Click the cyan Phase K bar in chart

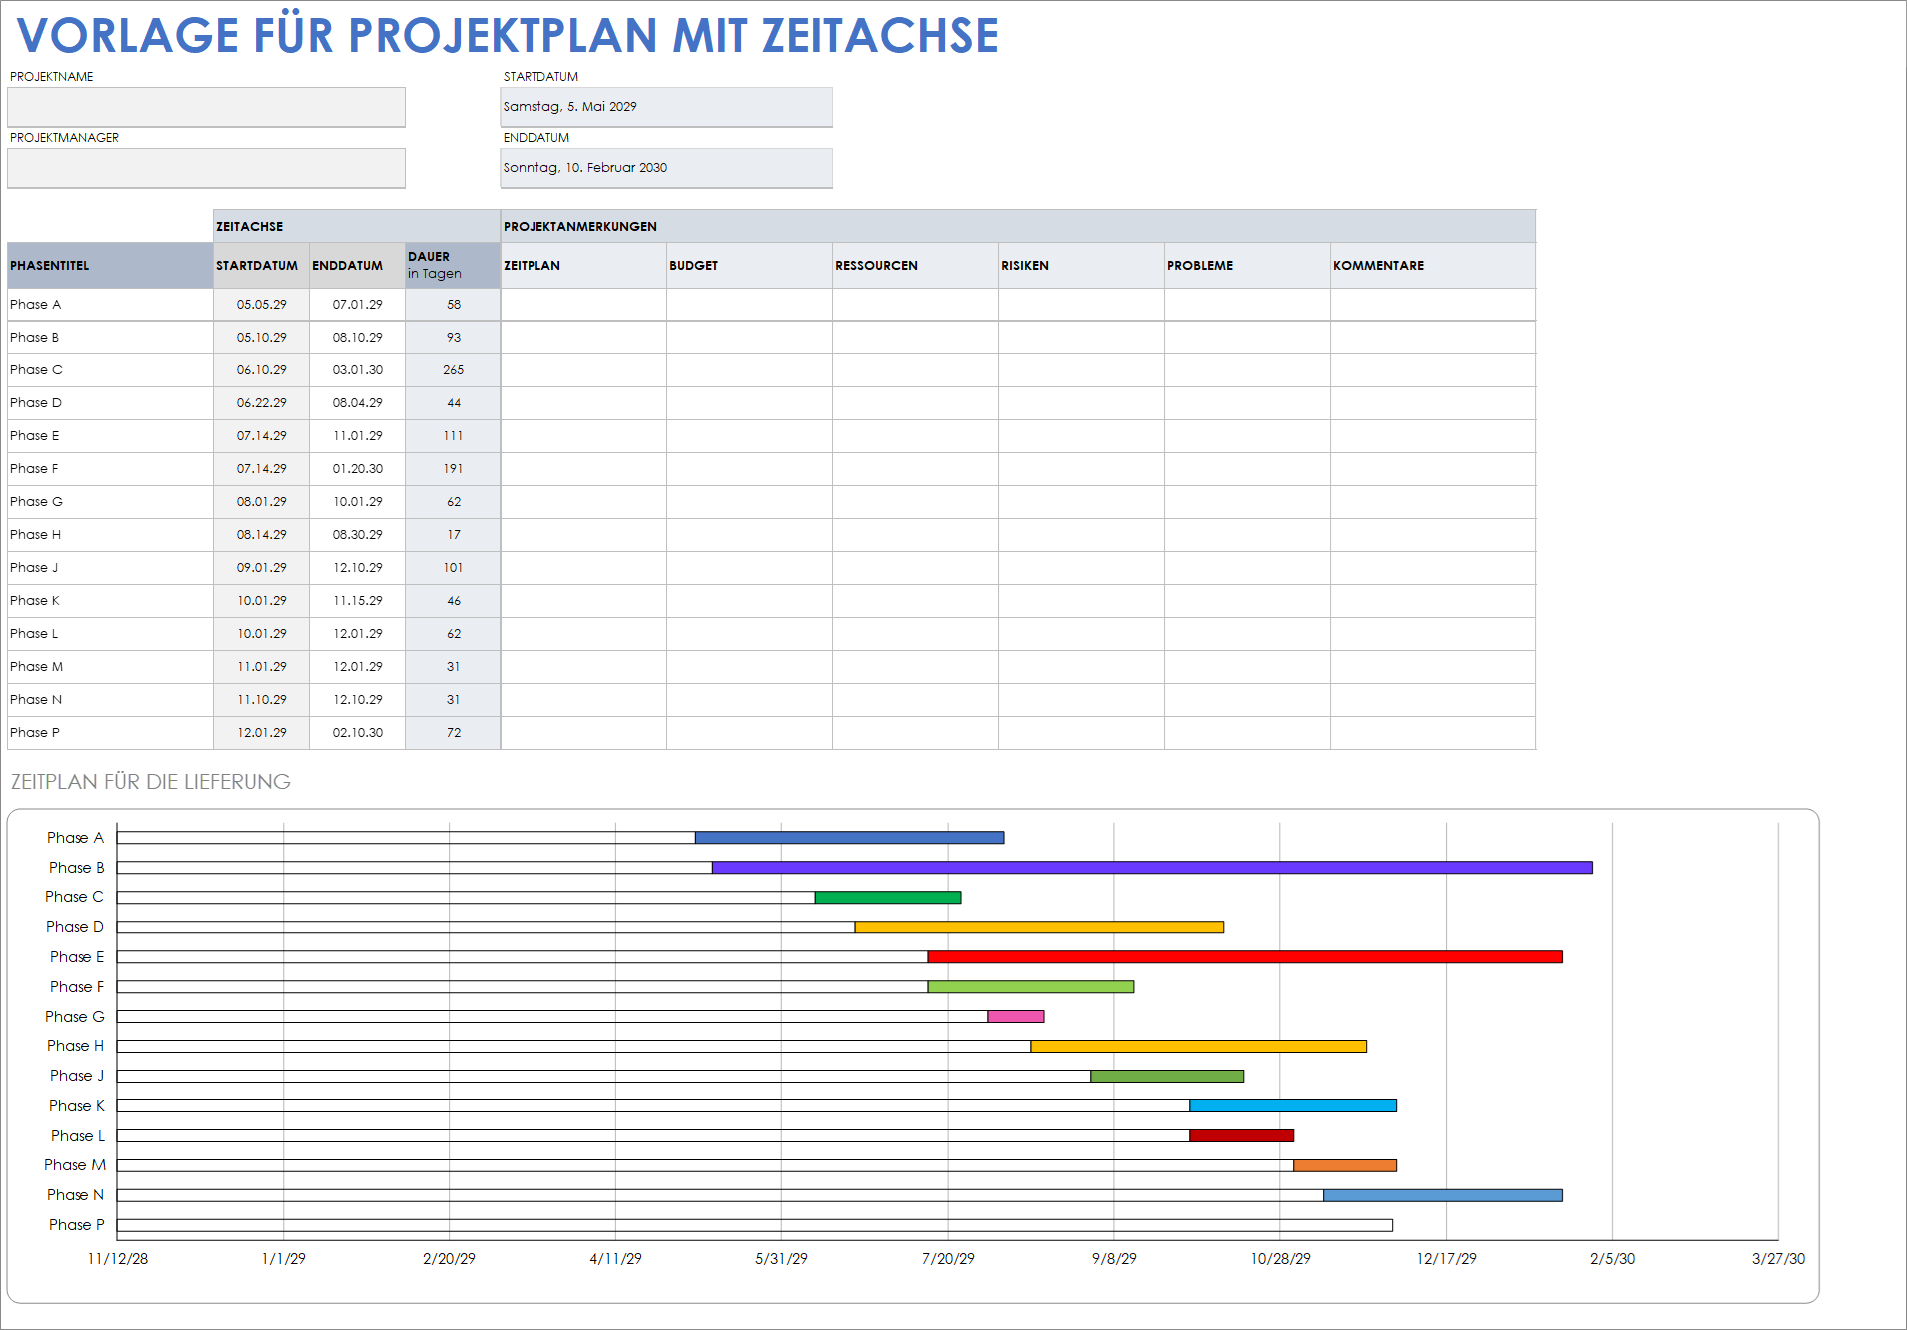1293,1106
